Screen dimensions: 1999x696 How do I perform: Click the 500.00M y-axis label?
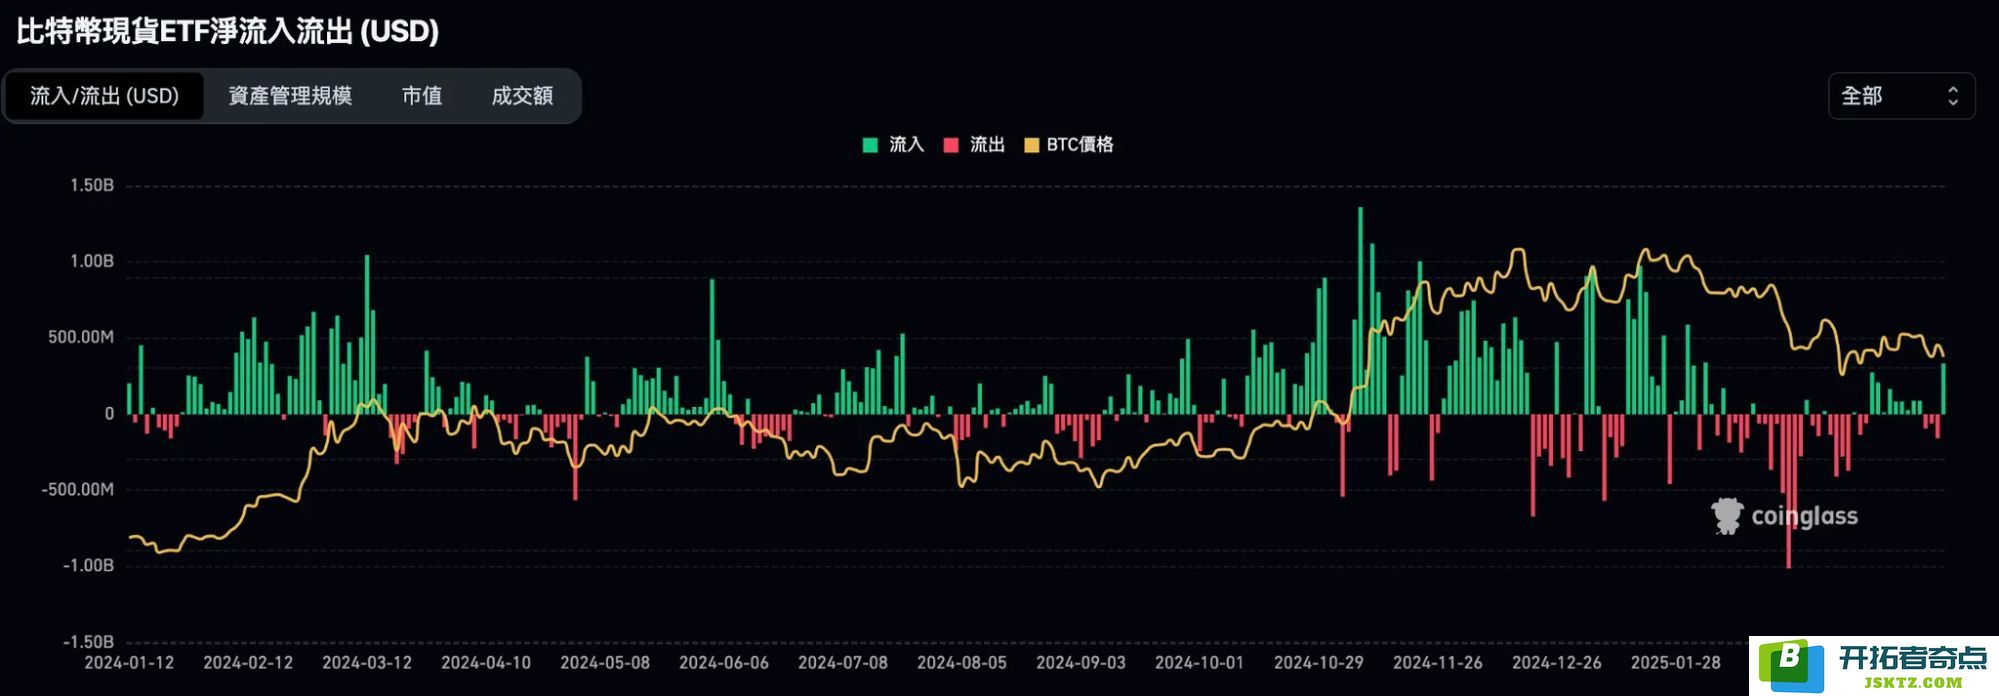(x=81, y=337)
